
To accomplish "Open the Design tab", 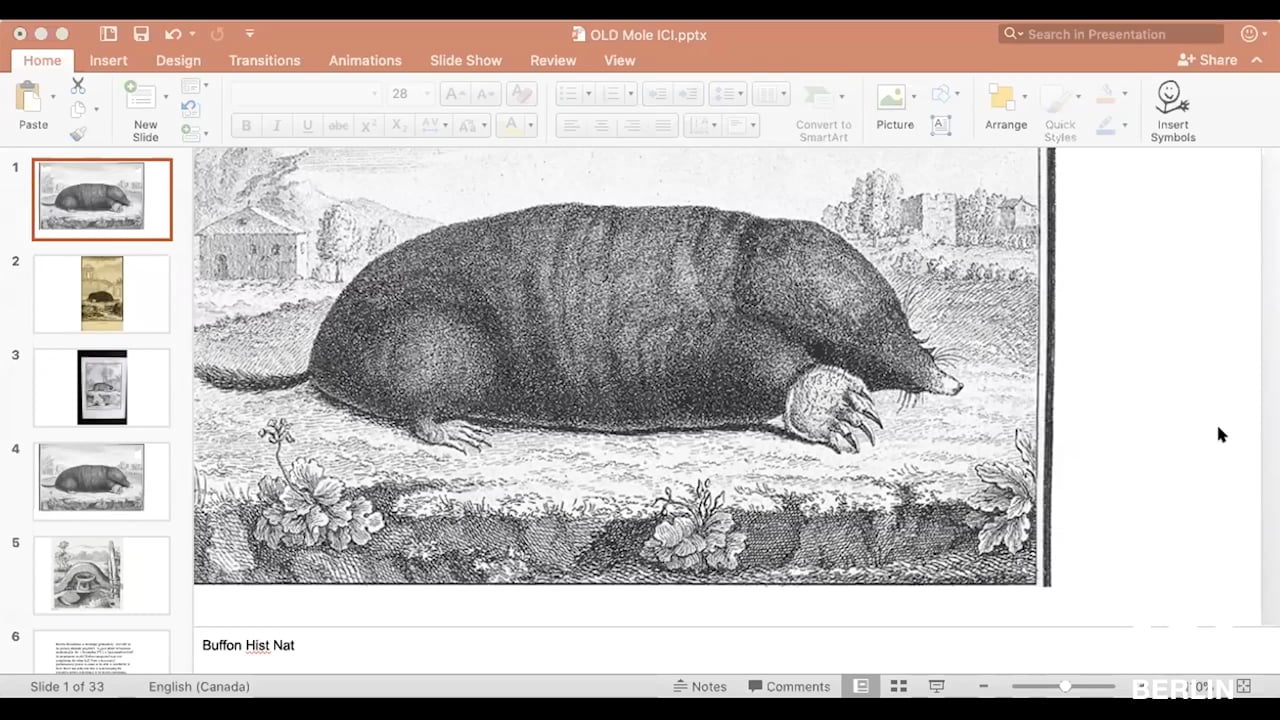I will (x=178, y=60).
